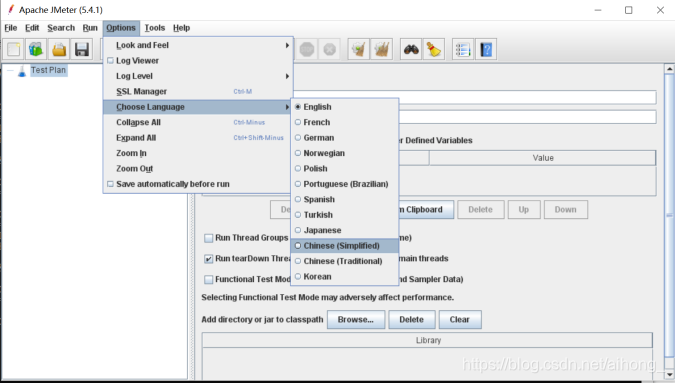The height and width of the screenshot is (383, 675).
Task: Click the Reset Search broom icon
Action: (x=434, y=49)
